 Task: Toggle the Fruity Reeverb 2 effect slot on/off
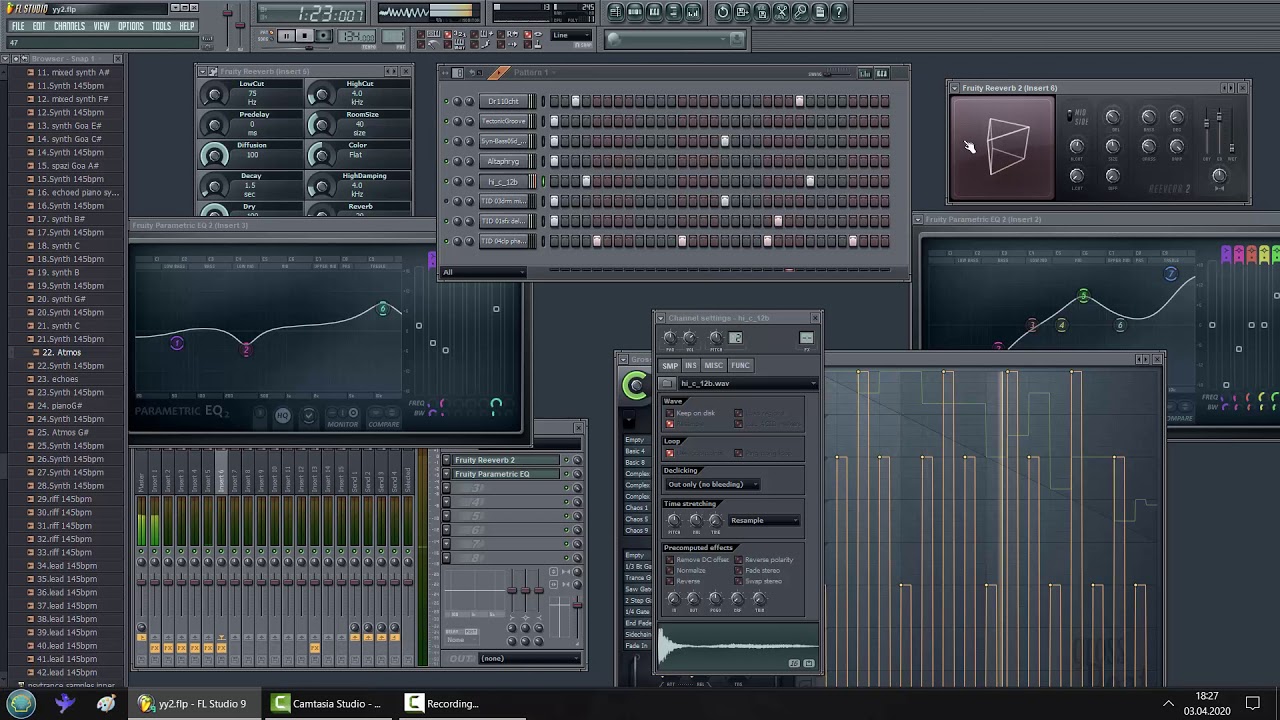(x=565, y=460)
